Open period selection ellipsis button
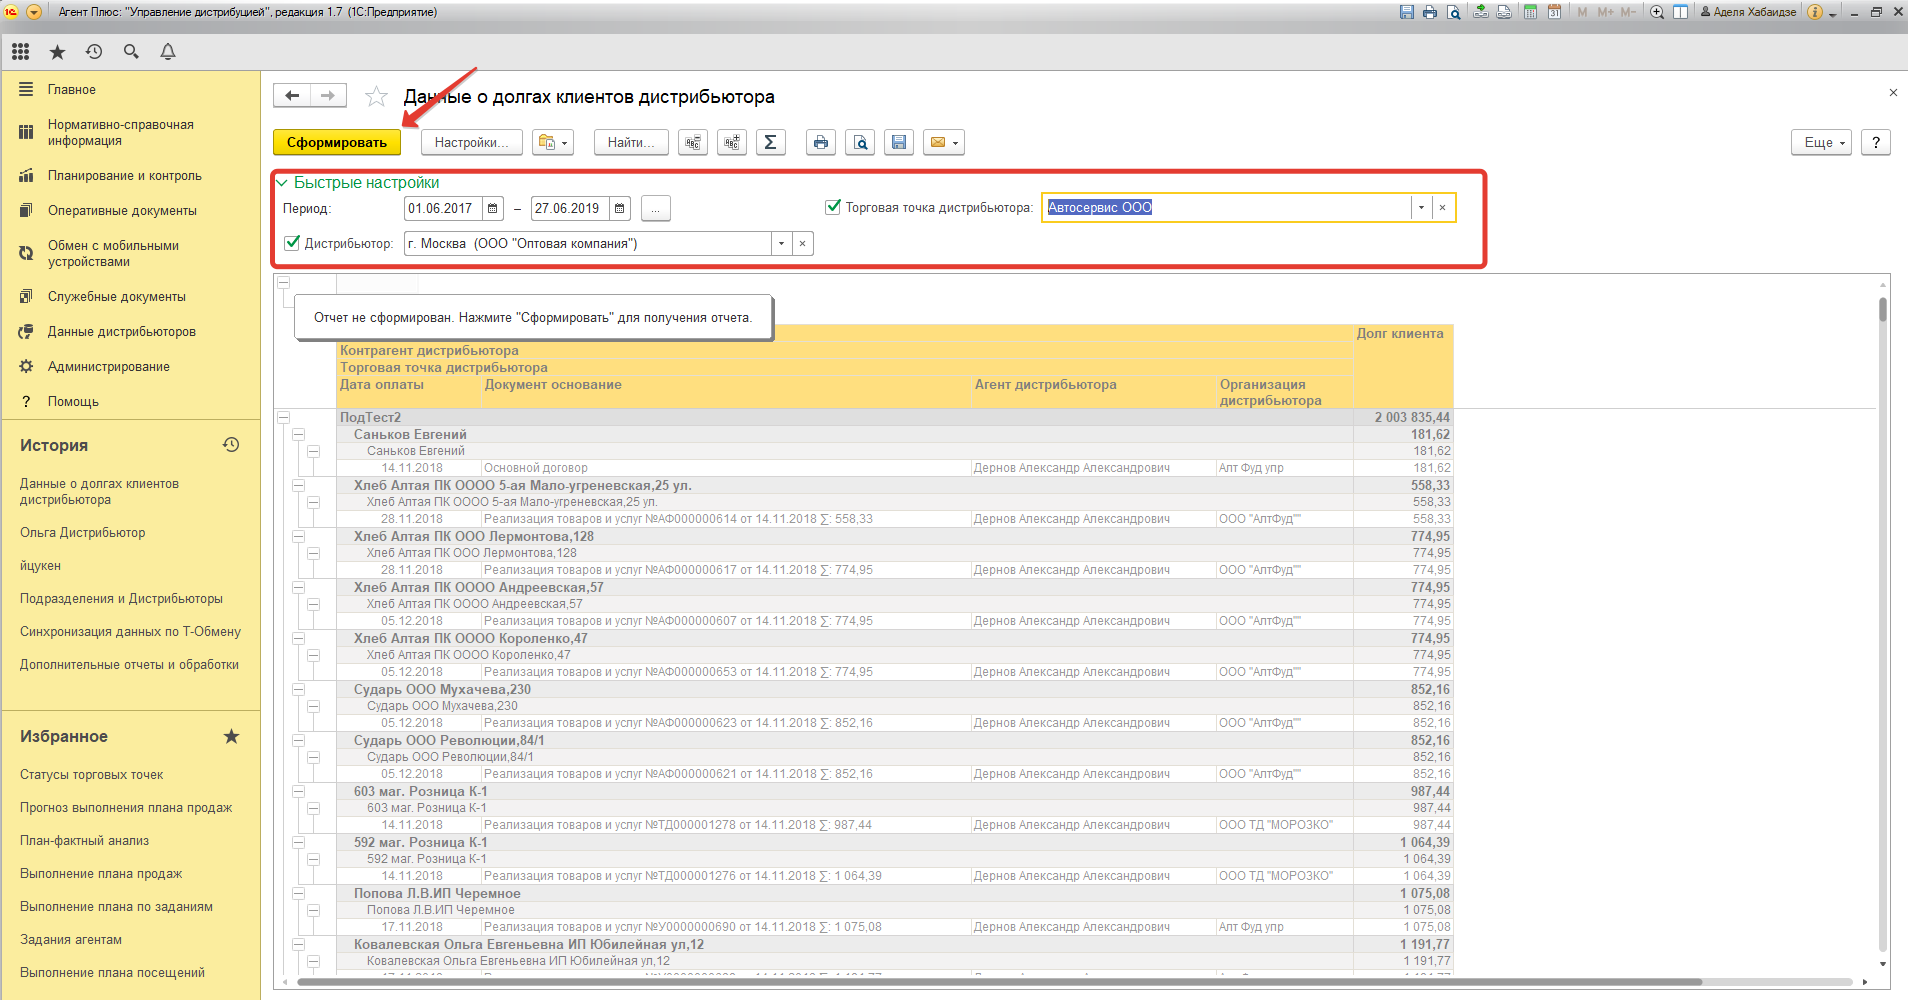Screen dimensions: 1908x1000 [x=655, y=208]
